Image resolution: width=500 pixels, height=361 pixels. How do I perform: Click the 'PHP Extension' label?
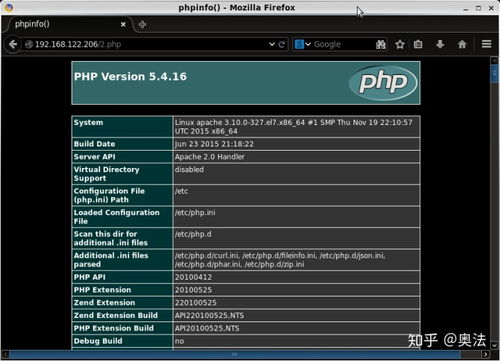(x=102, y=290)
